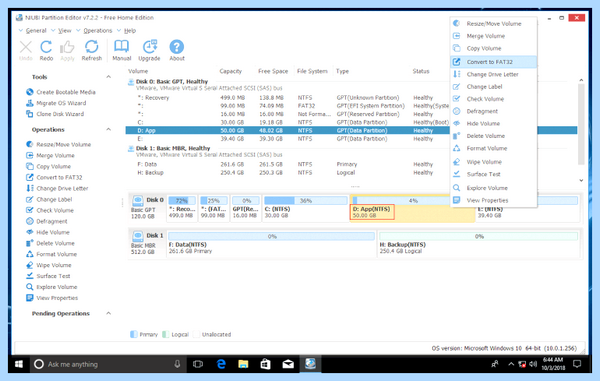600x381 pixels.
Task: Choose Format Volume in sidebar
Action: click(x=56, y=254)
